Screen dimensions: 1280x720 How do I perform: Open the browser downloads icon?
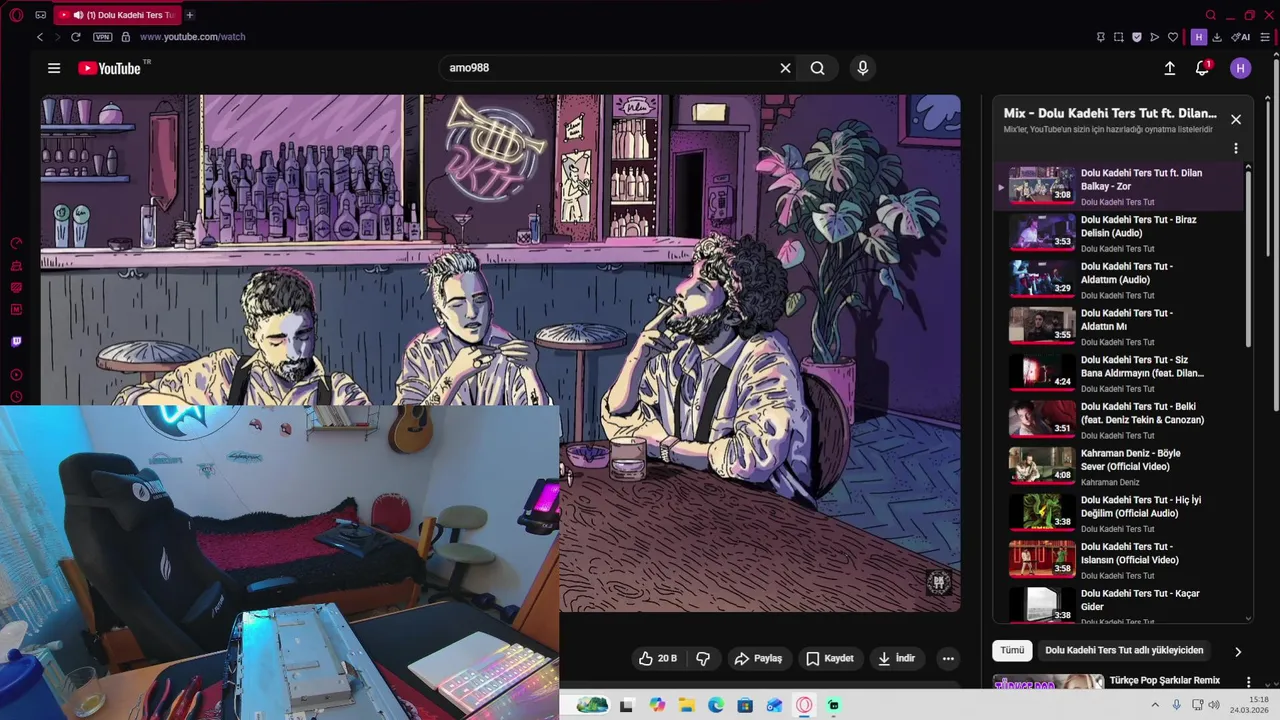tap(1217, 37)
